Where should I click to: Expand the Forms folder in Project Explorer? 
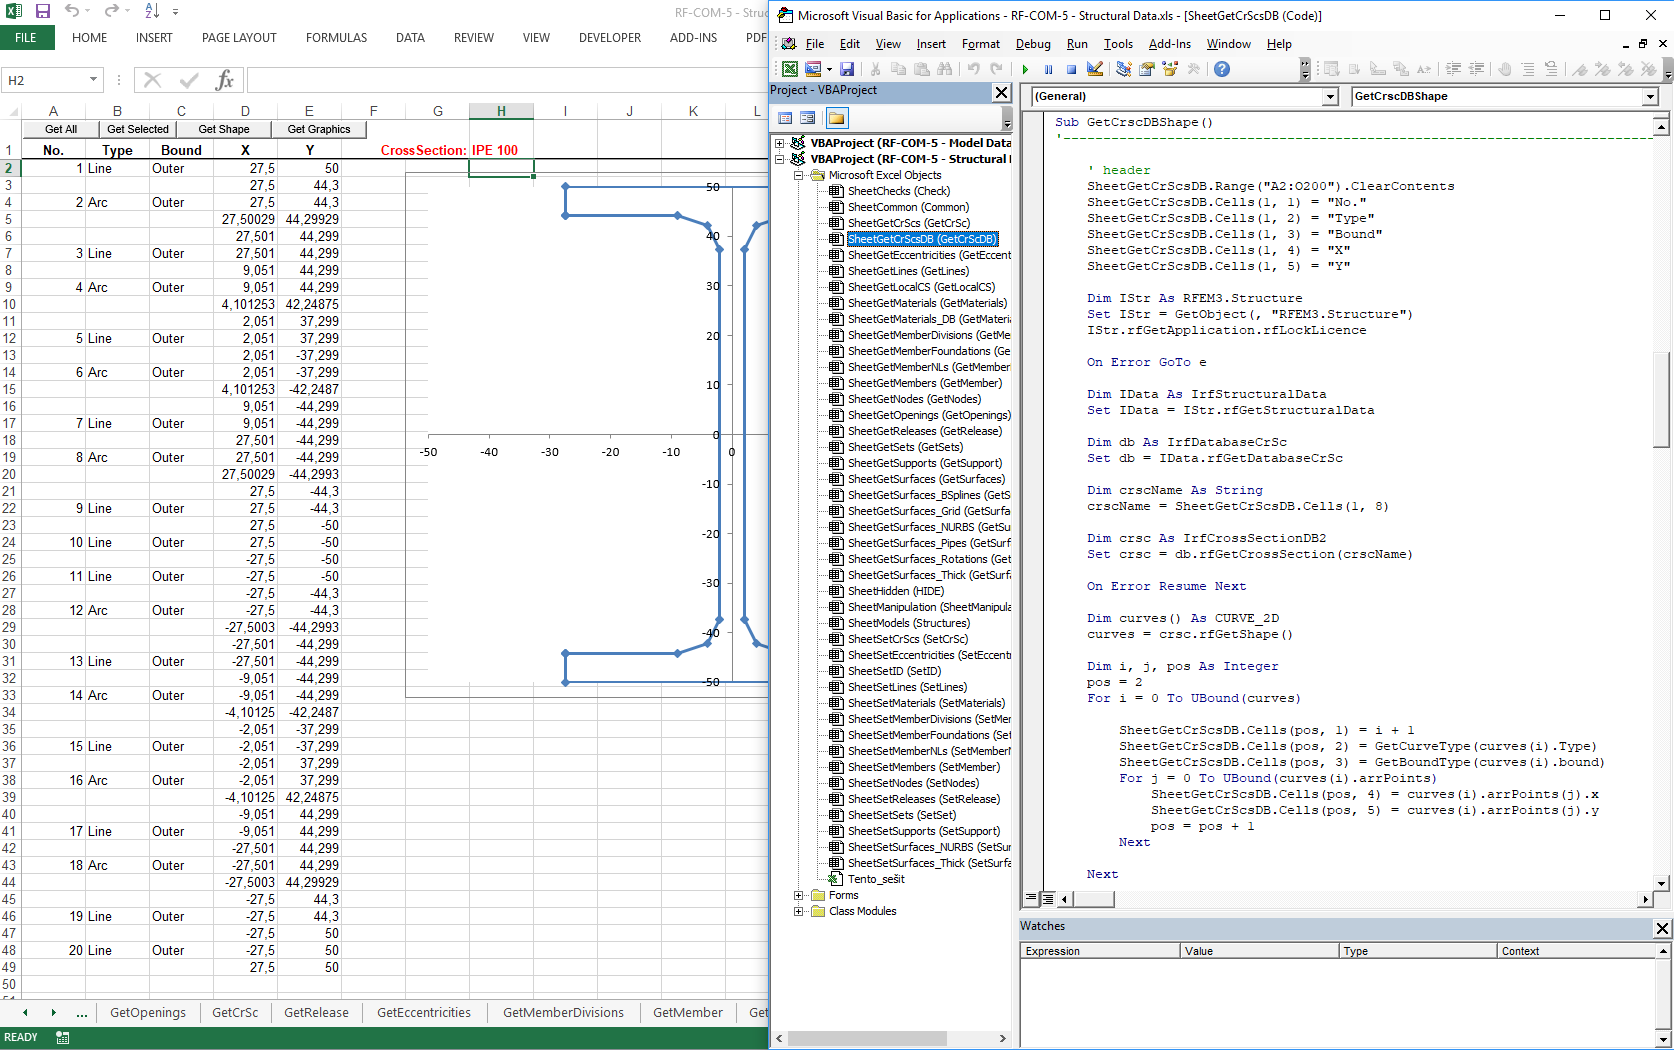tap(798, 895)
